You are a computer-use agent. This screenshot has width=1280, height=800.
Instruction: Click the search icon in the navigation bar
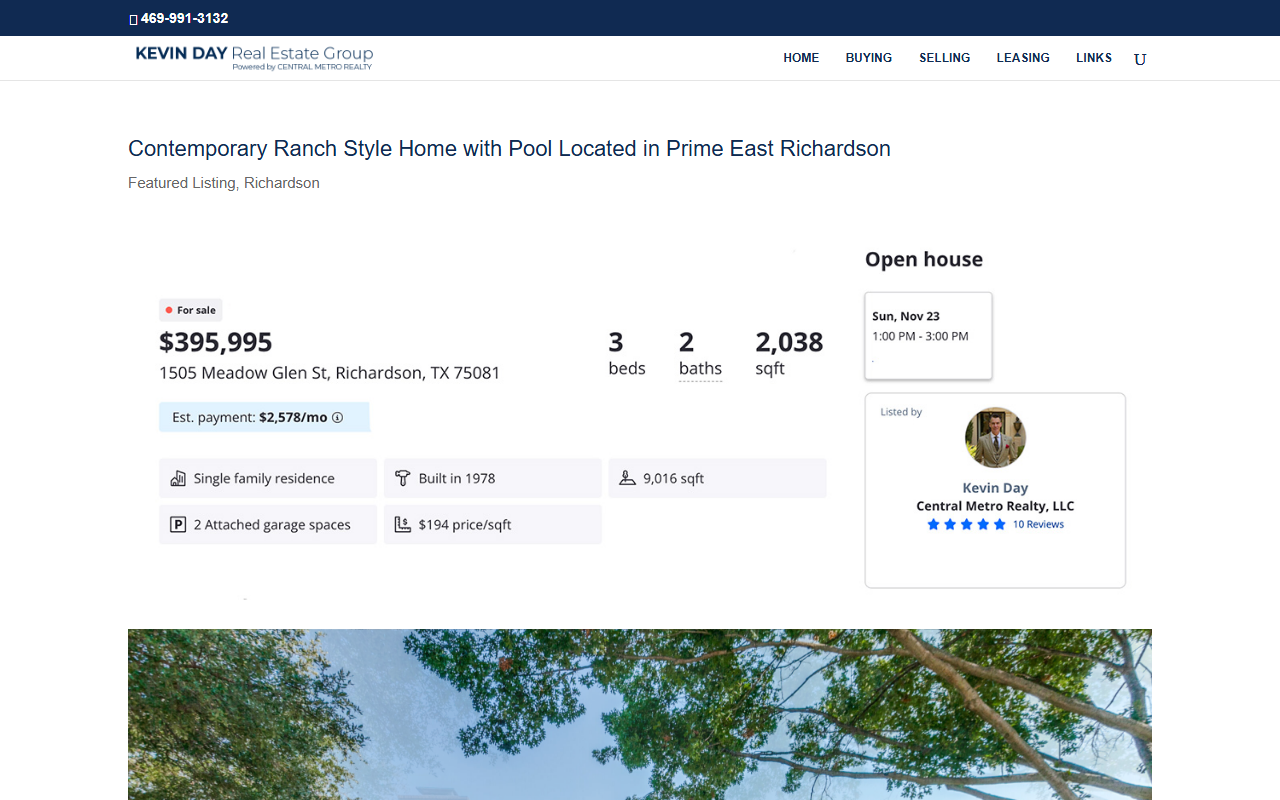[1140, 59]
